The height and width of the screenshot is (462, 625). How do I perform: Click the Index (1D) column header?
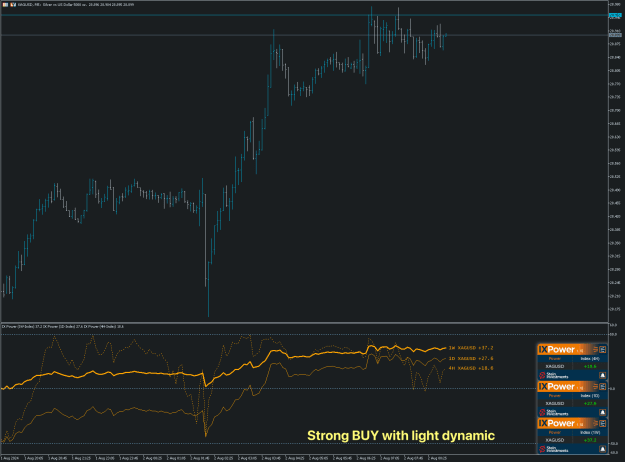(590, 396)
